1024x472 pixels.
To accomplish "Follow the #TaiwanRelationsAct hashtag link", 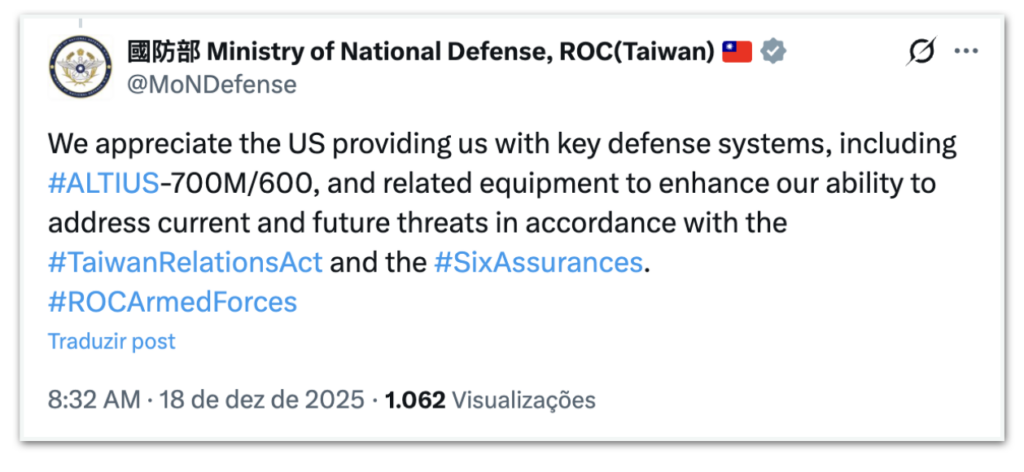I will (185, 262).
